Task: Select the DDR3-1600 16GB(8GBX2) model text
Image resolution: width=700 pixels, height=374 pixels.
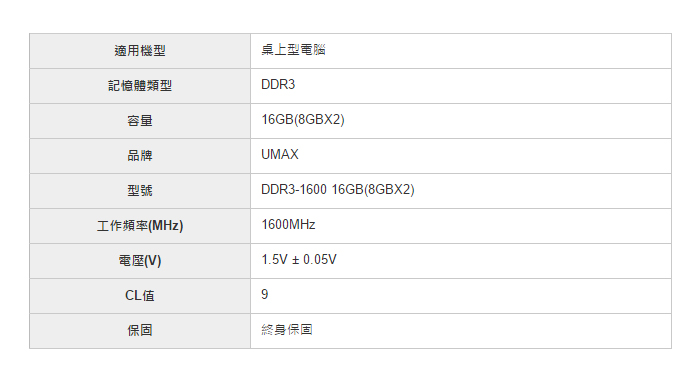Action: [x=338, y=190]
